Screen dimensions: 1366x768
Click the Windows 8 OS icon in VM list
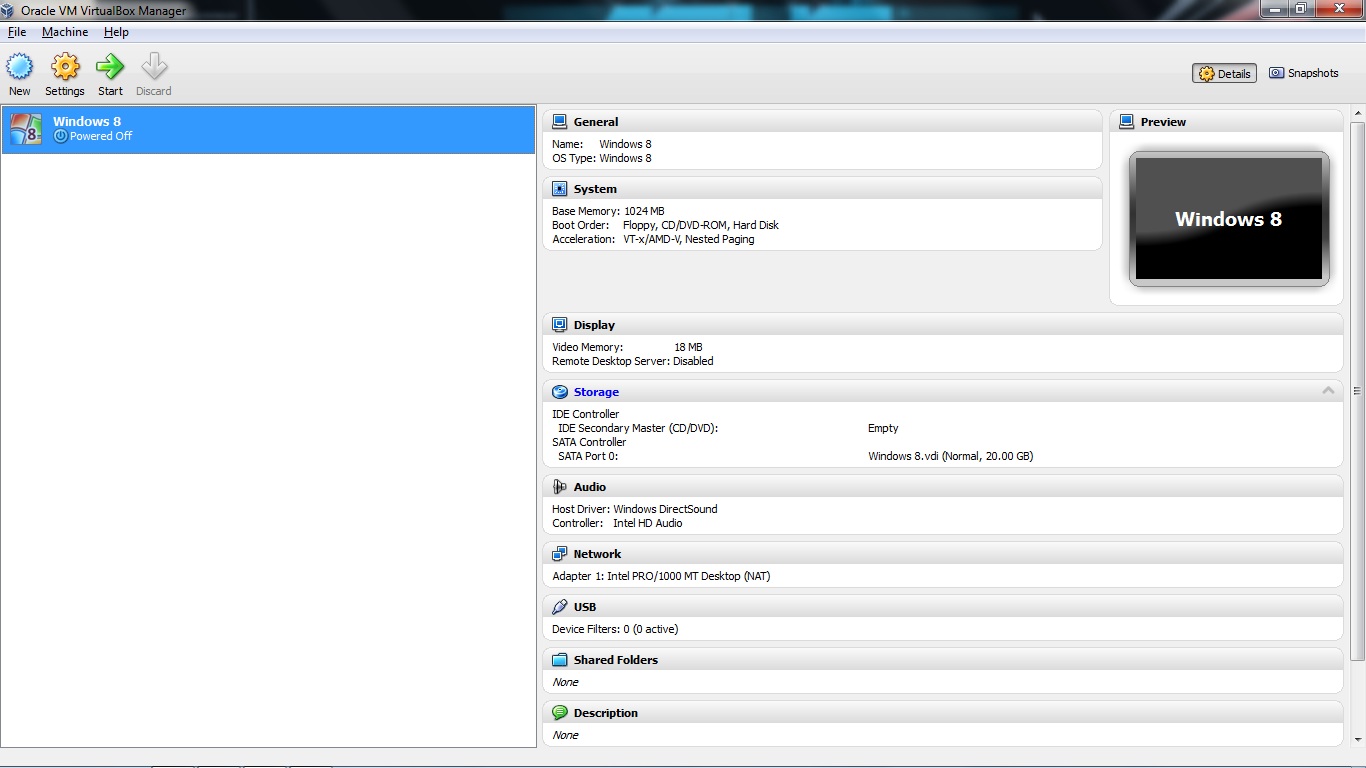[x=26, y=129]
